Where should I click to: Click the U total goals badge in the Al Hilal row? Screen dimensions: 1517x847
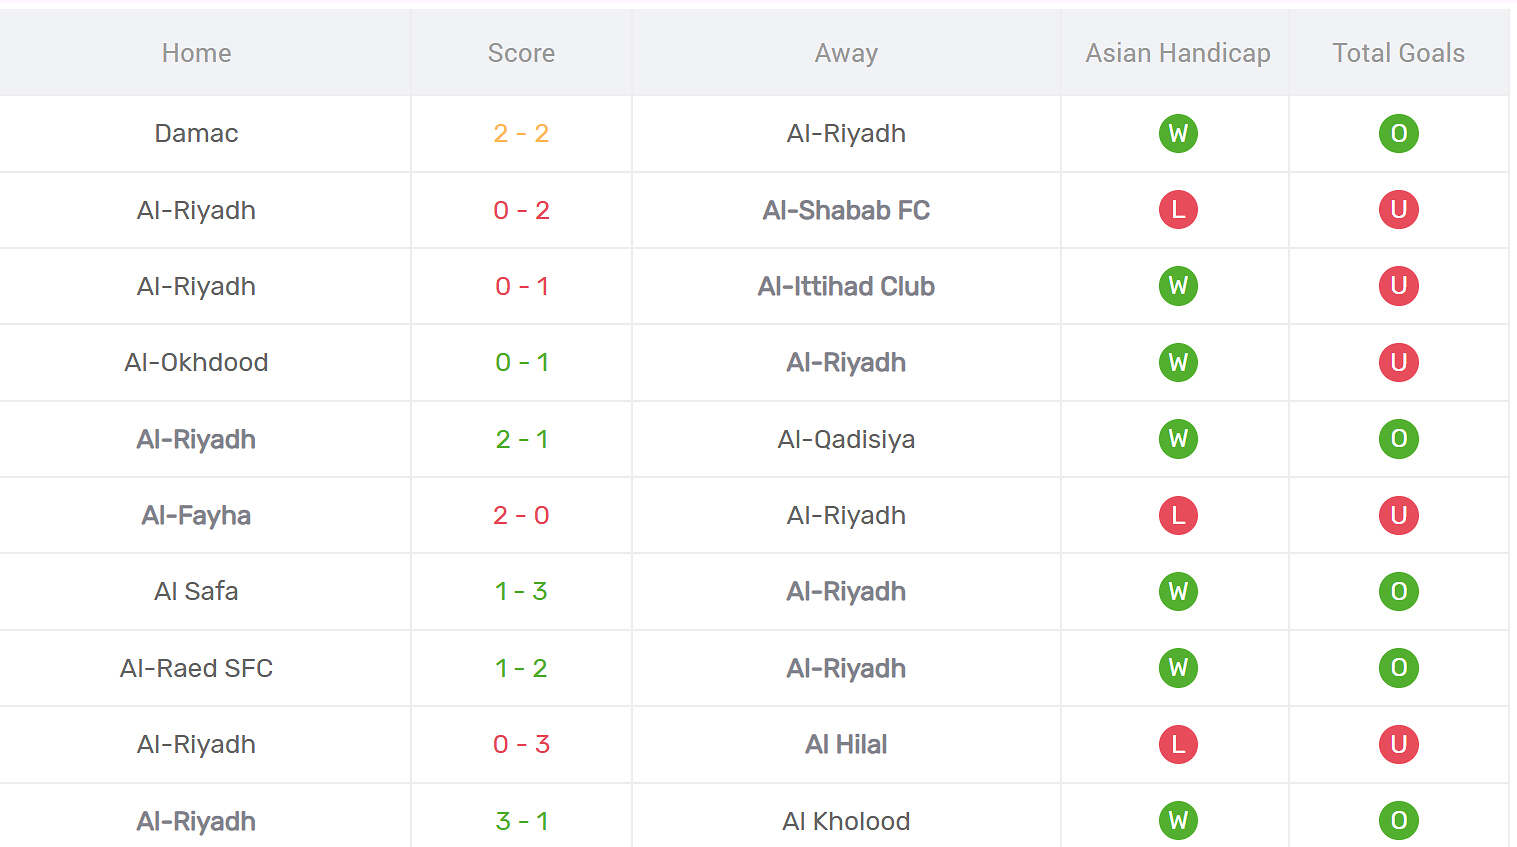(x=1398, y=744)
